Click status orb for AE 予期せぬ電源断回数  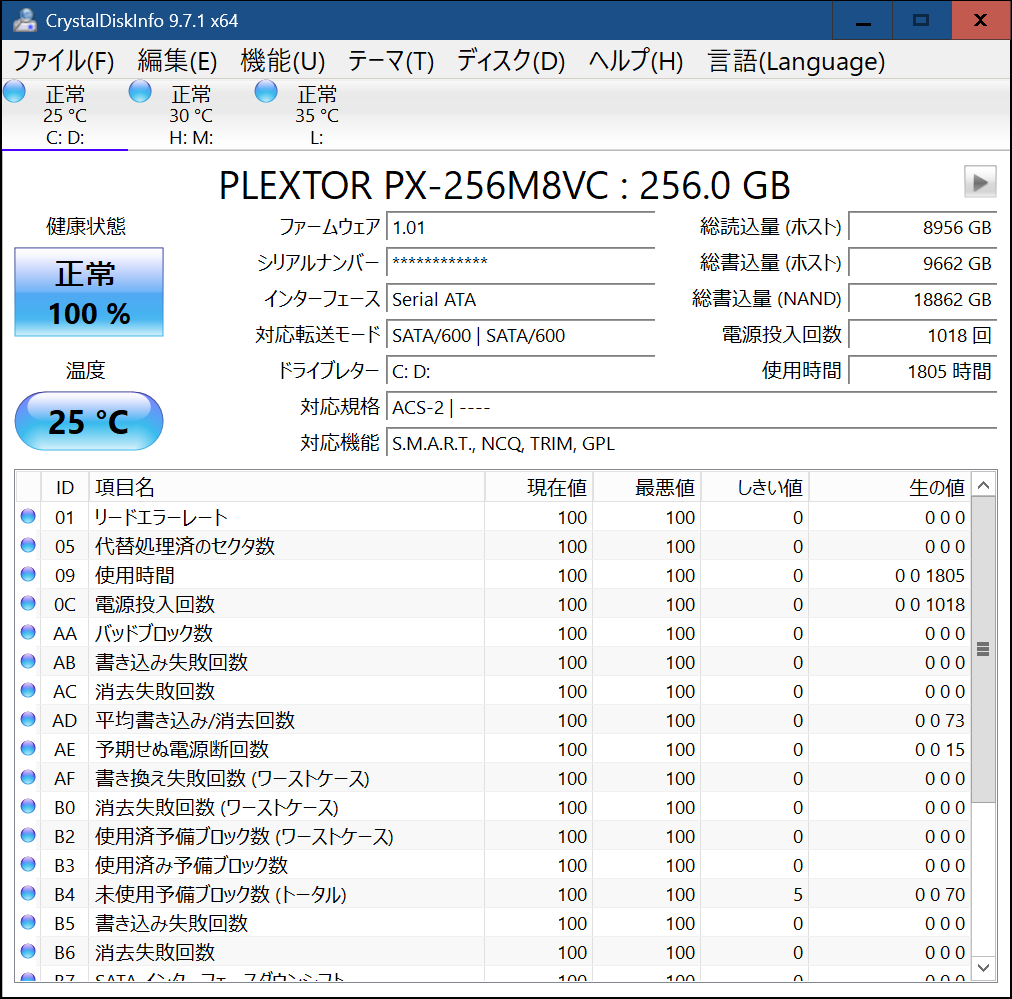click(28, 749)
